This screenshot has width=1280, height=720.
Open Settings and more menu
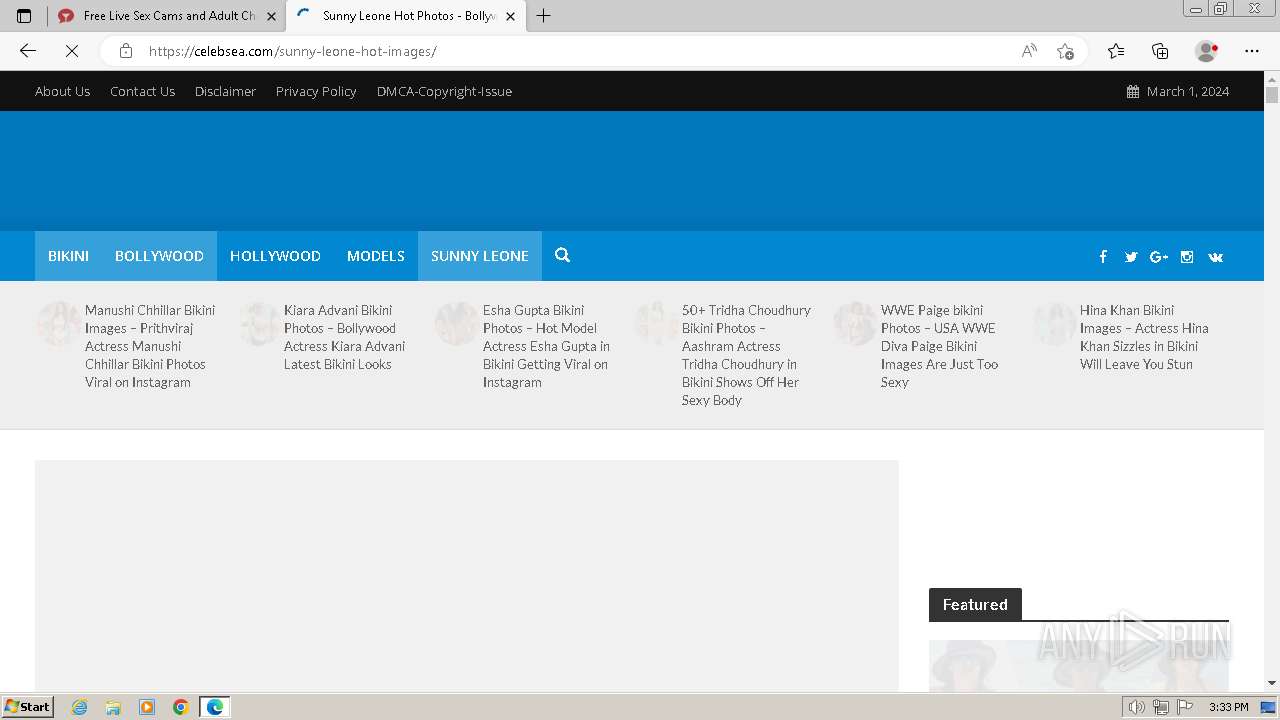1252,51
